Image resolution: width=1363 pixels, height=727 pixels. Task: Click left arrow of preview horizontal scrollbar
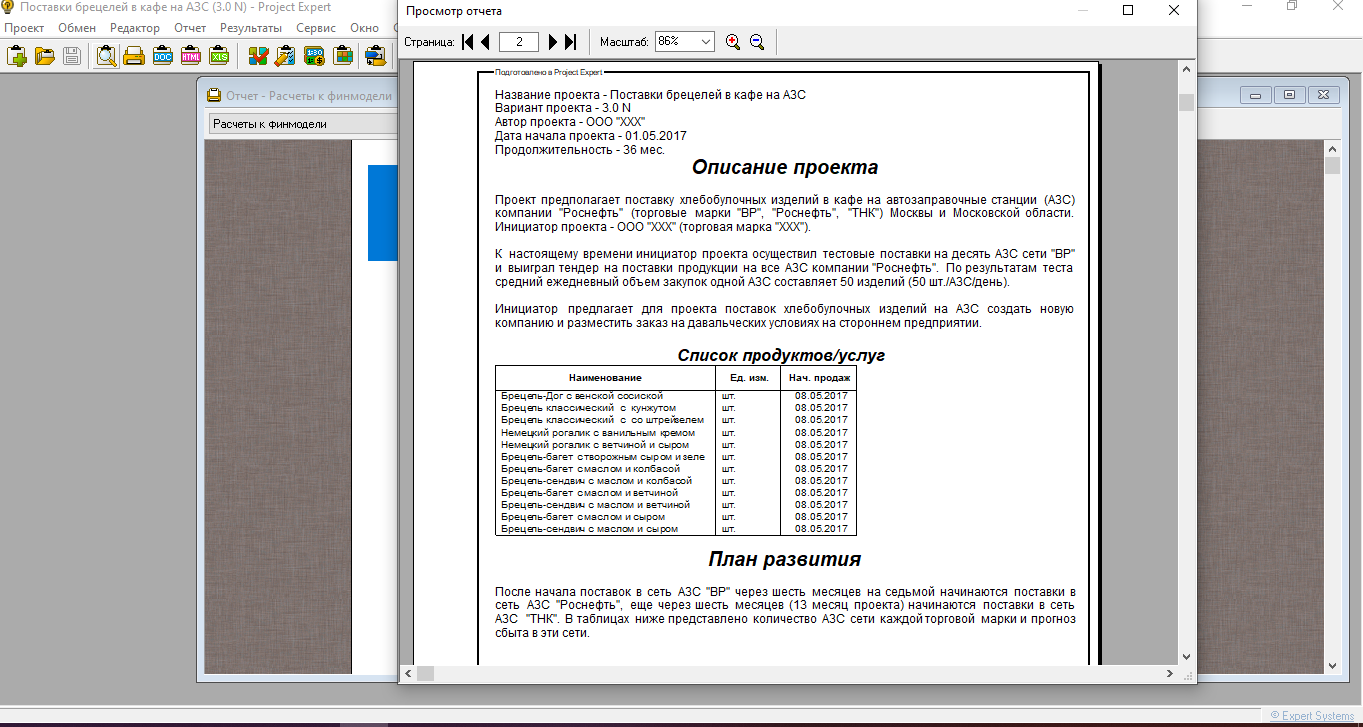click(407, 674)
